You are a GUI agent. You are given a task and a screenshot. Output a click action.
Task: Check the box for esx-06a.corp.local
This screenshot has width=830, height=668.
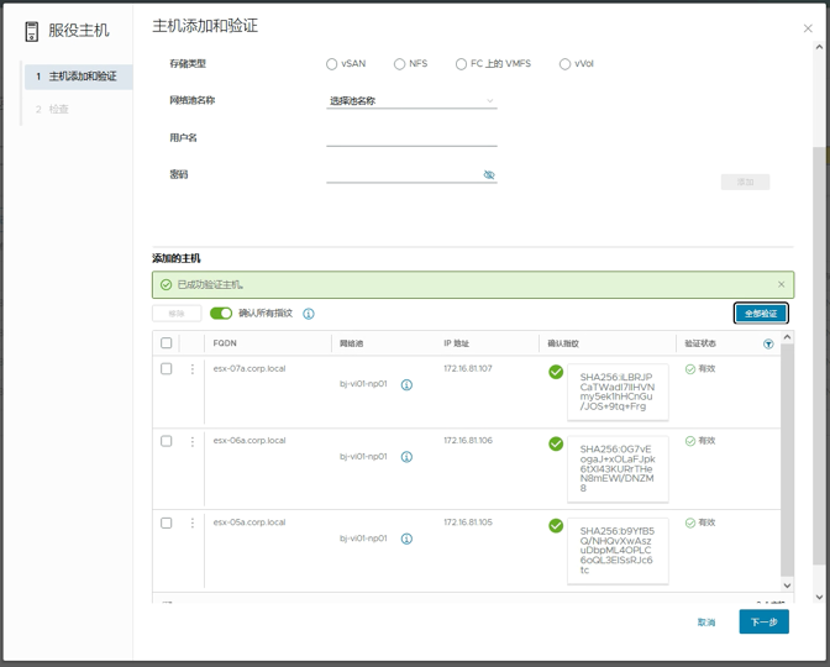pyautogui.click(x=166, y=441)
